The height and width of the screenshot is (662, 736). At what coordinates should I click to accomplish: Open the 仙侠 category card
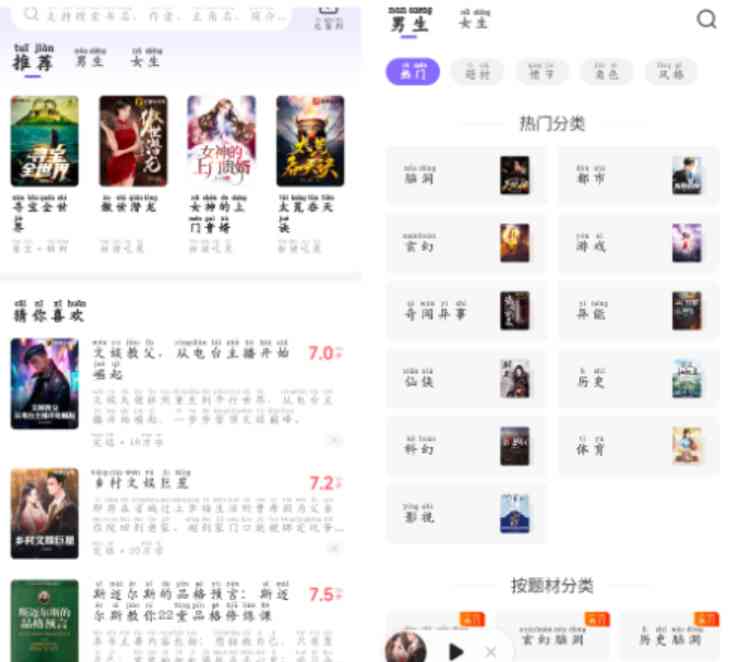pyautogui.click(x=466, y=378)
